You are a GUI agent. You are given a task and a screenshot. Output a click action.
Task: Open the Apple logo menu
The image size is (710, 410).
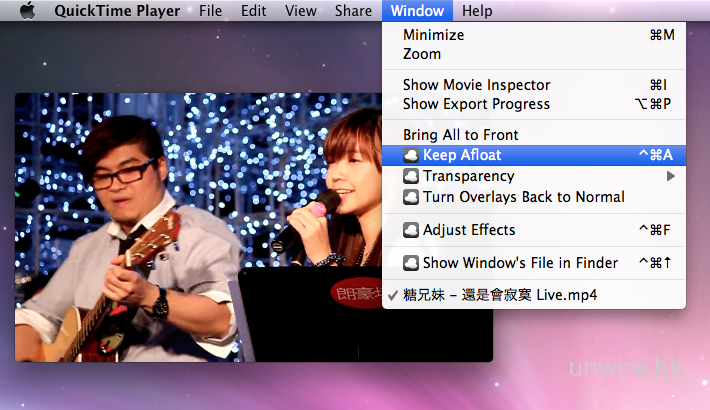point(27,11)
